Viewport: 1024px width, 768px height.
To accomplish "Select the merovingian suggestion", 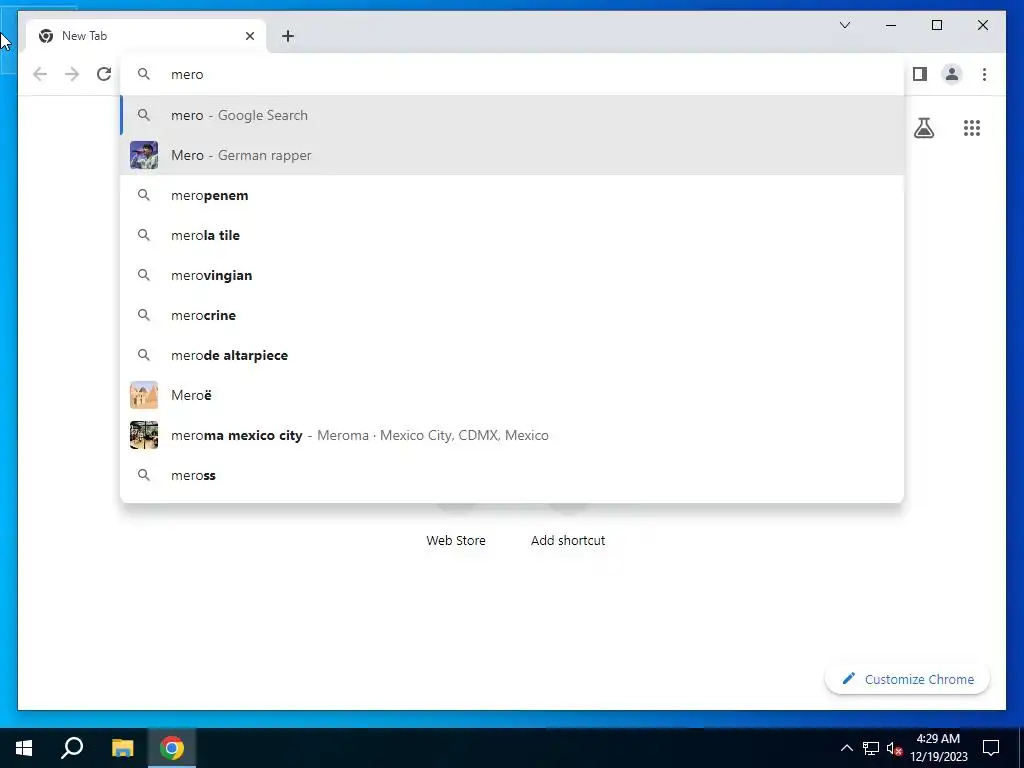I will 512,275.
